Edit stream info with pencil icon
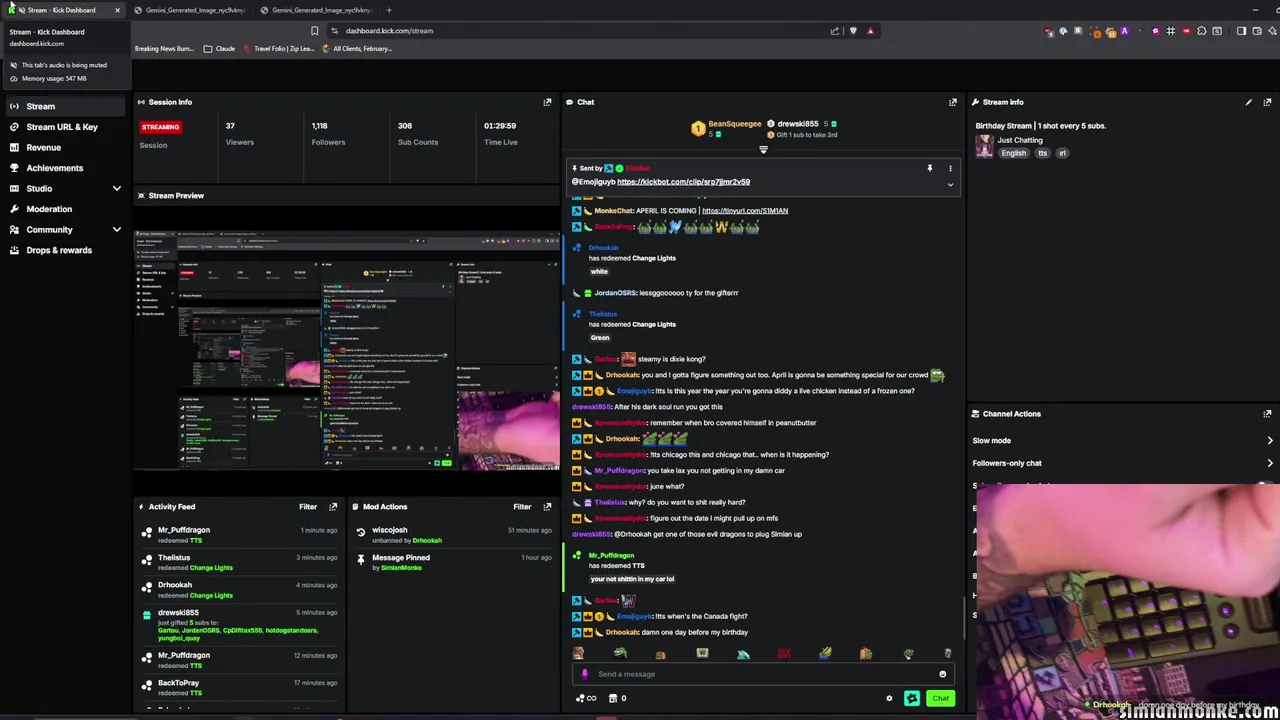Screen dimensions: 1280x720 pos(1248,102)
